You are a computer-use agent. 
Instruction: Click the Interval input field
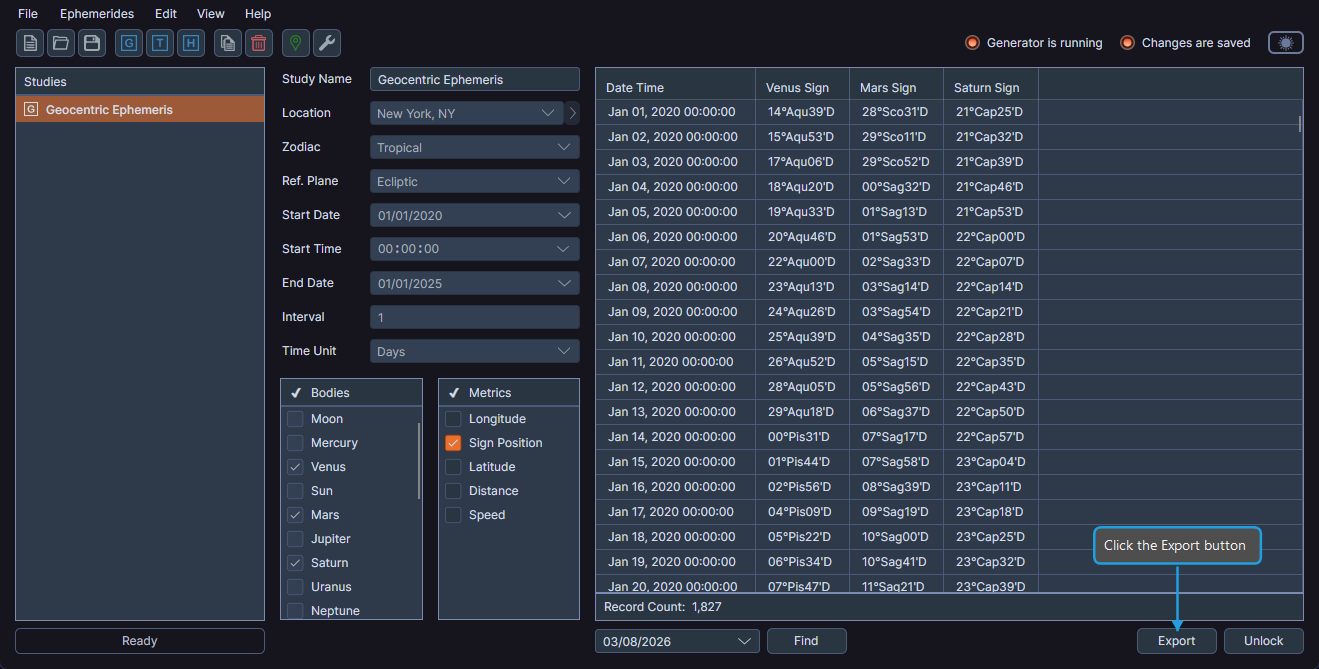[474, 316]
